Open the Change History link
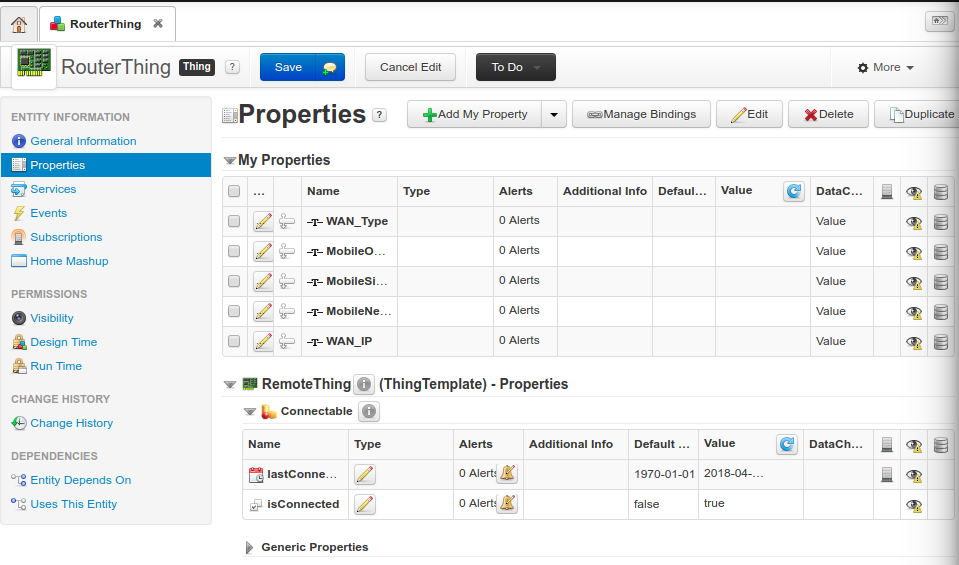 71,423
